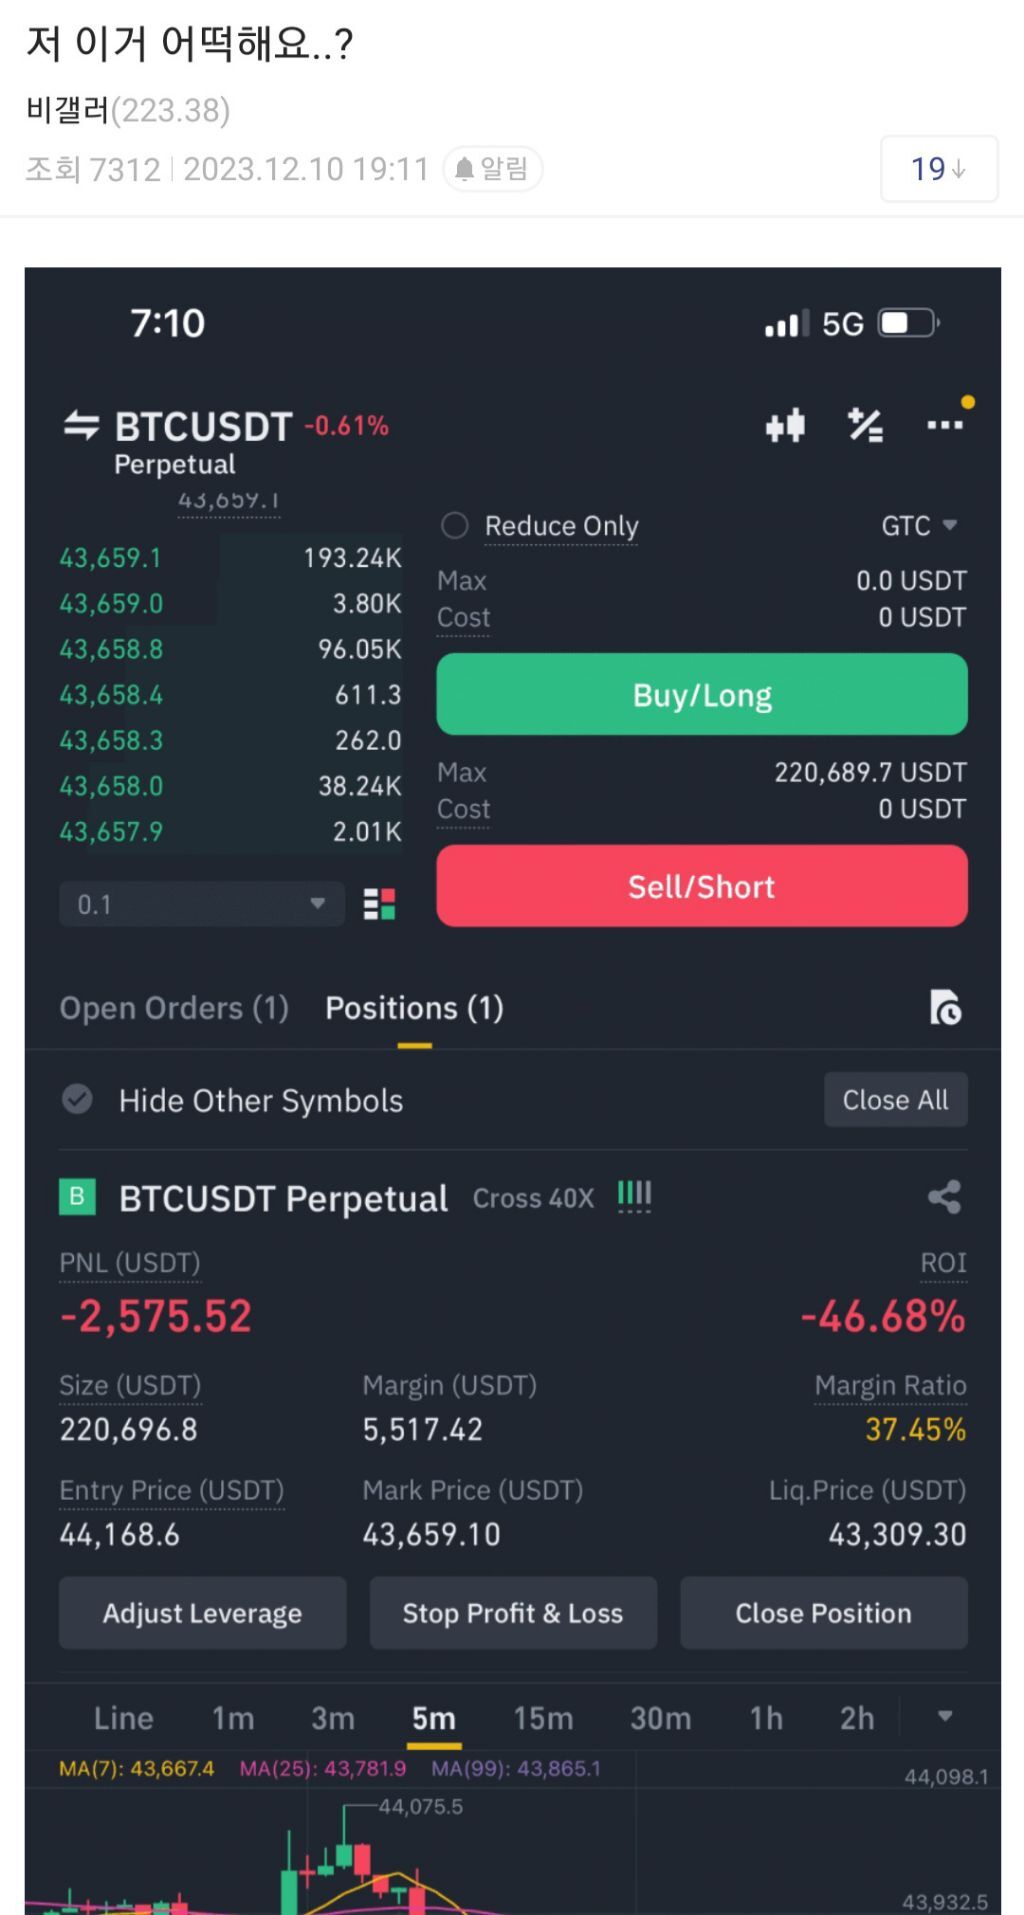Select the 15m chart interval

(543, 1718)
